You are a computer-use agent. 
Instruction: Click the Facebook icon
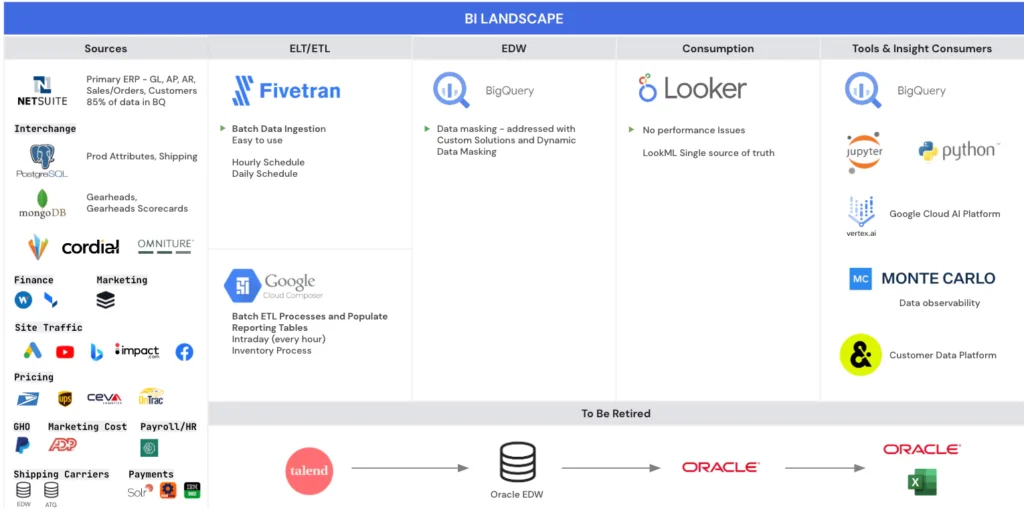(184, 352)
